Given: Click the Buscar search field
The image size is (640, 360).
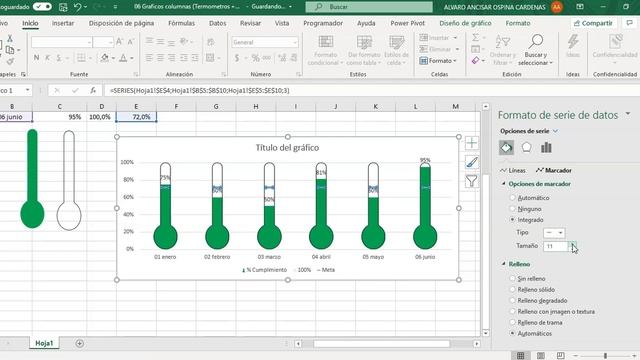Looking at the screenshot, I should tap(369, 7).
